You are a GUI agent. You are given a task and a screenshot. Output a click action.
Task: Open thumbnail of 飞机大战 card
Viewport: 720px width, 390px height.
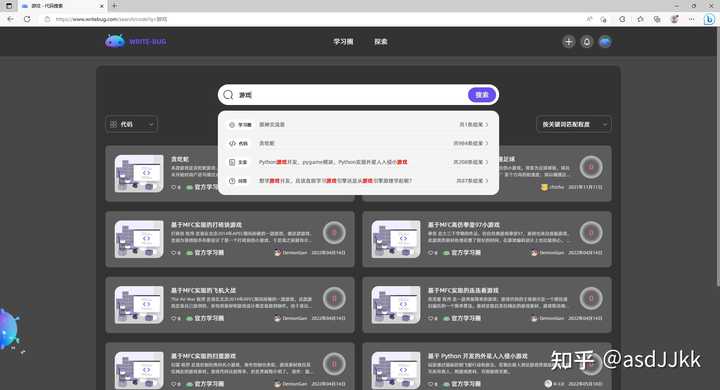(139, 305)
